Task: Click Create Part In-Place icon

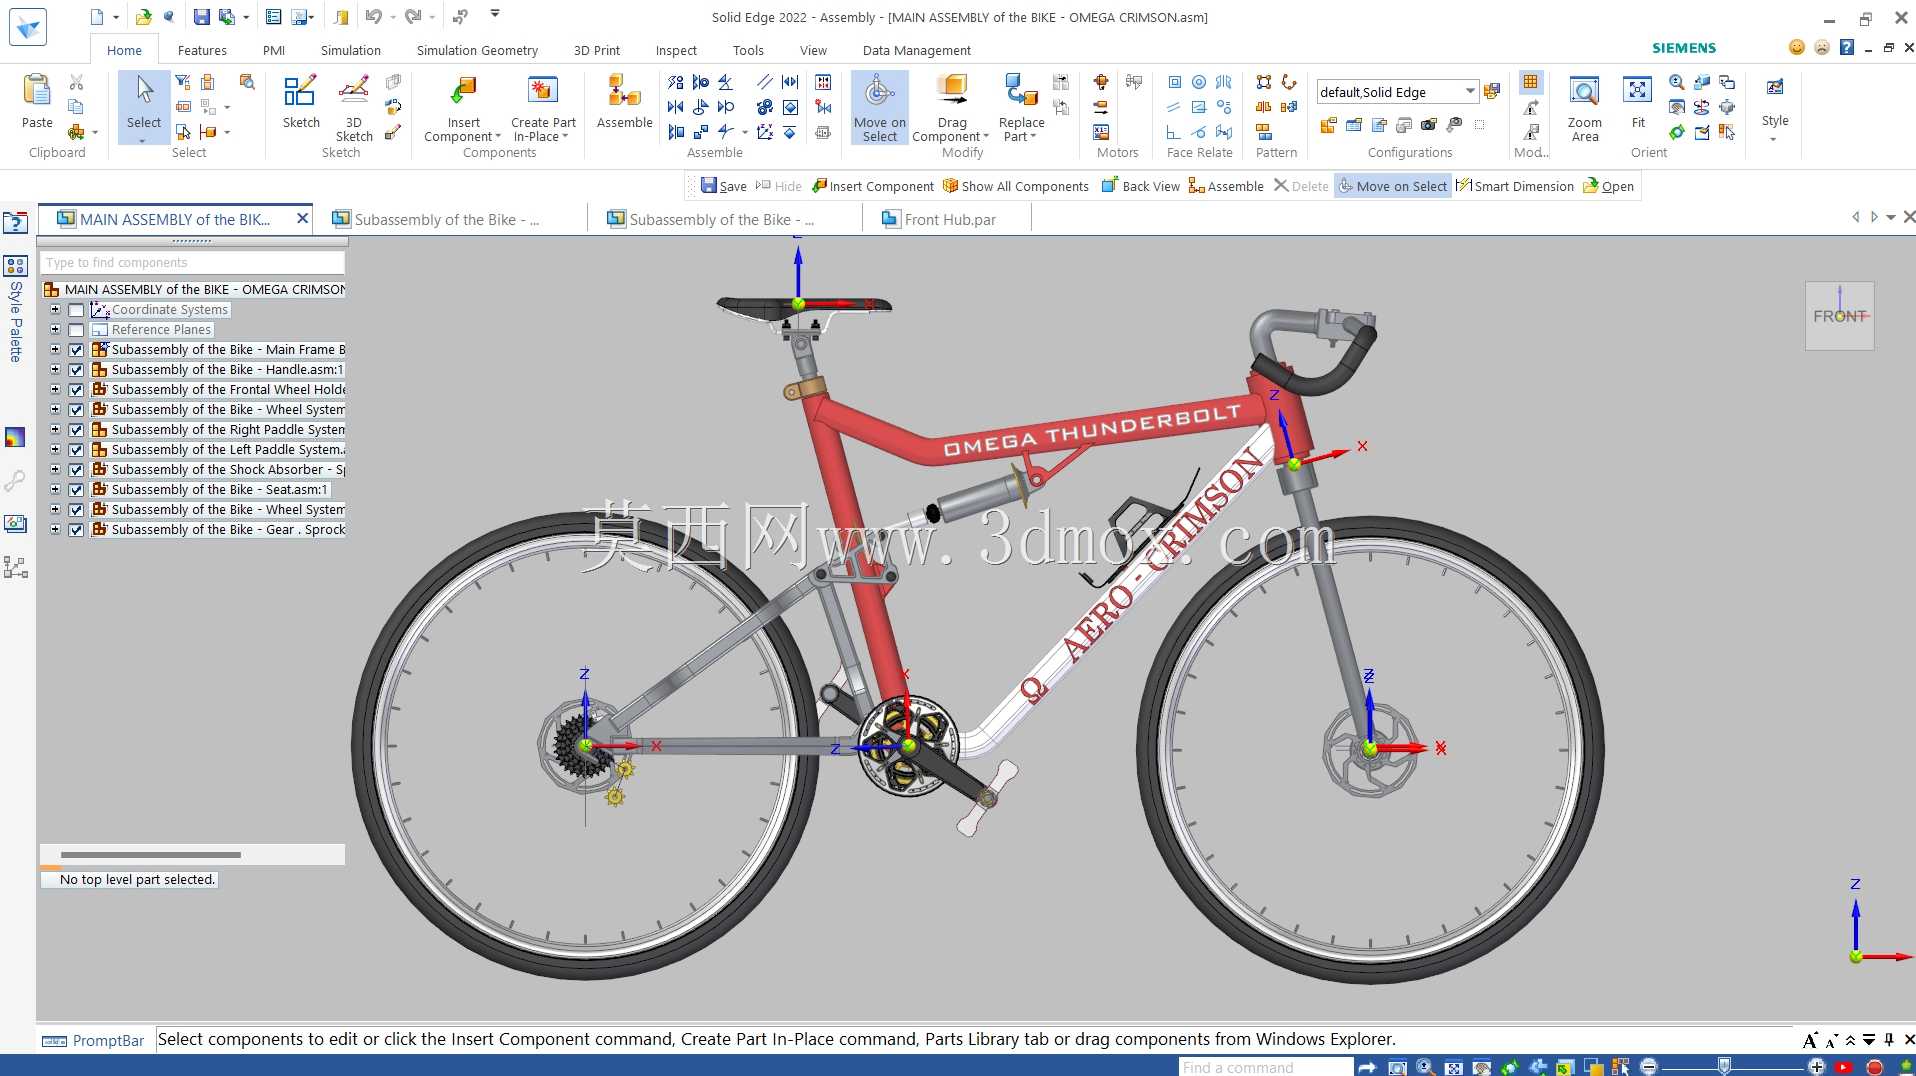Action: click(543, 92)
